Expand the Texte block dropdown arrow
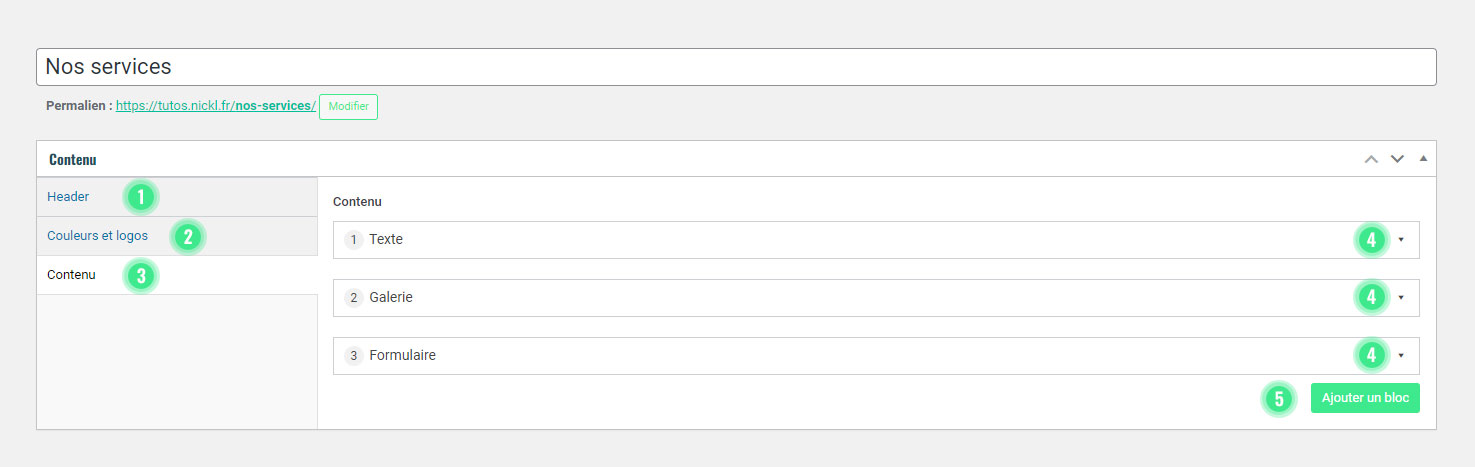The height and width of the screenshot is (467, 1475). [x=1401, y=240]
